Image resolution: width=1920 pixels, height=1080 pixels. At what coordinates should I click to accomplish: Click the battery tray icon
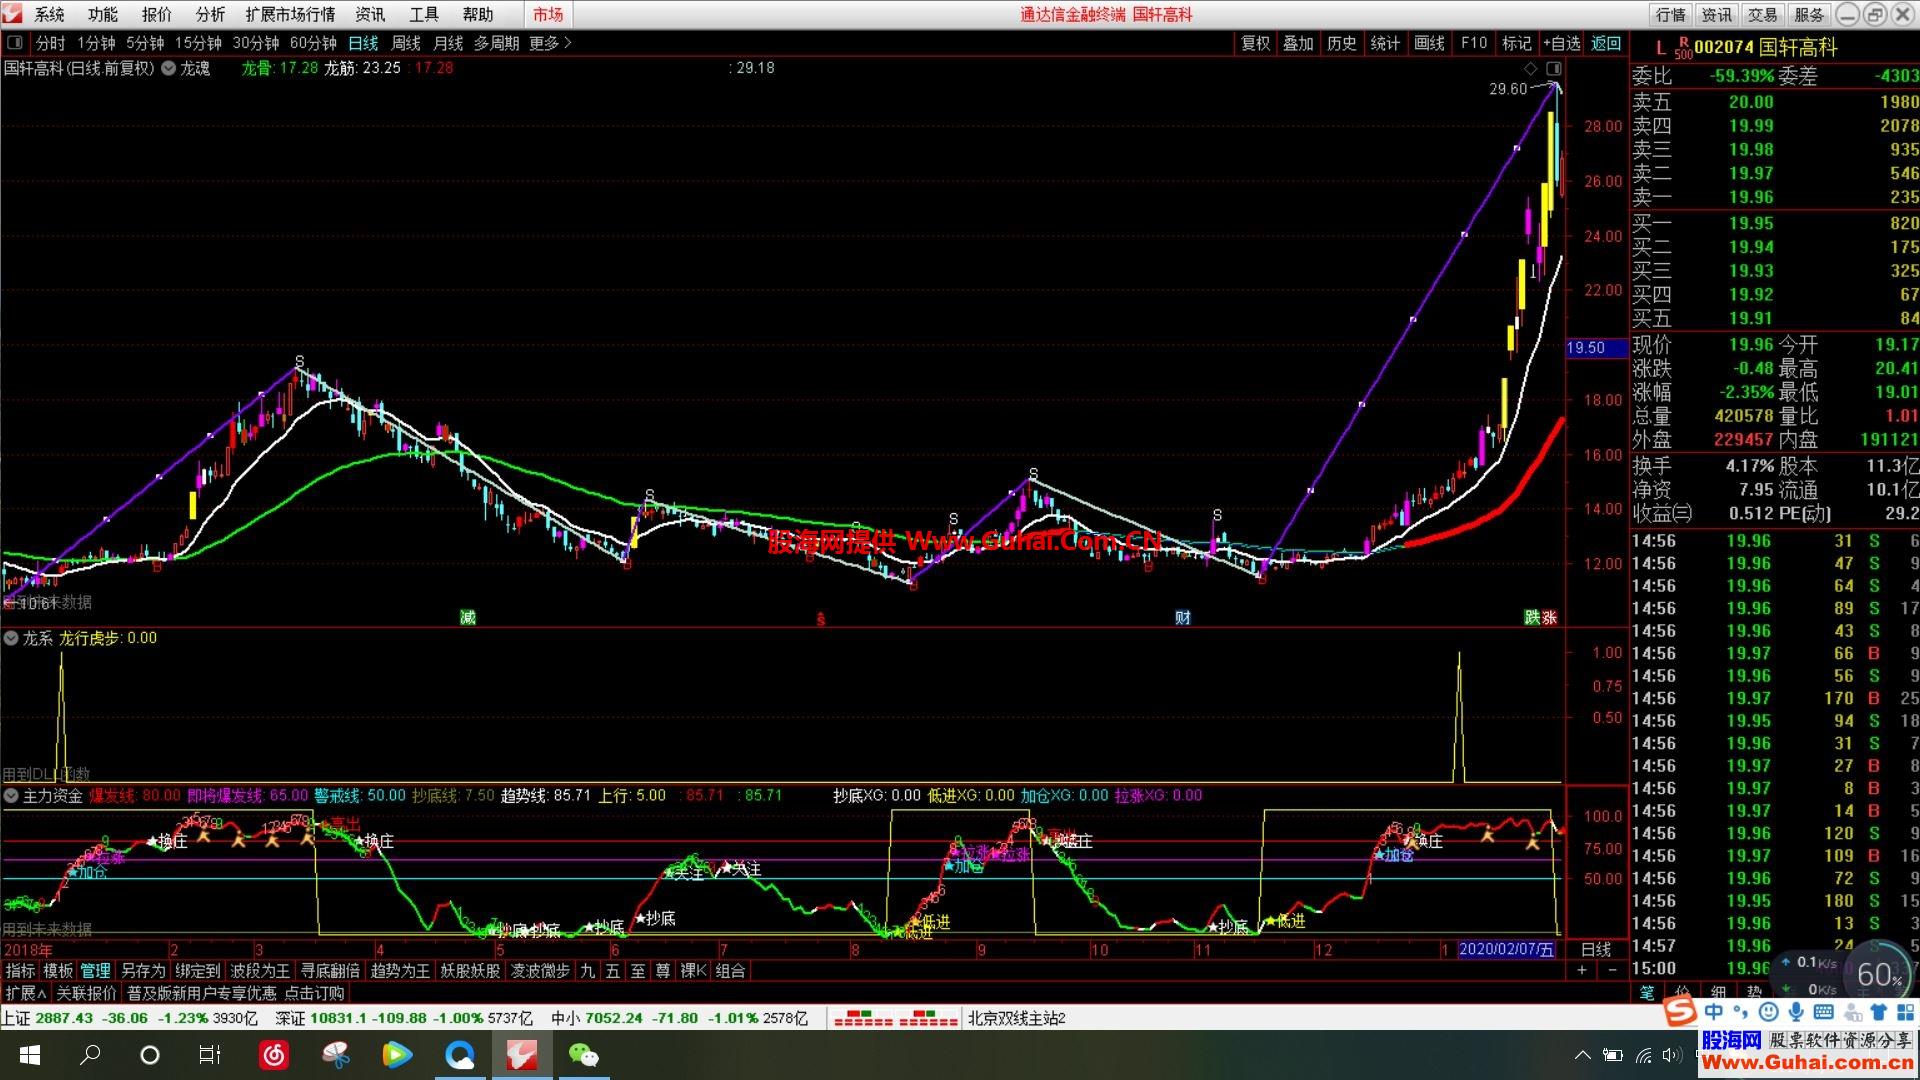click(x=1613, y=1055)
